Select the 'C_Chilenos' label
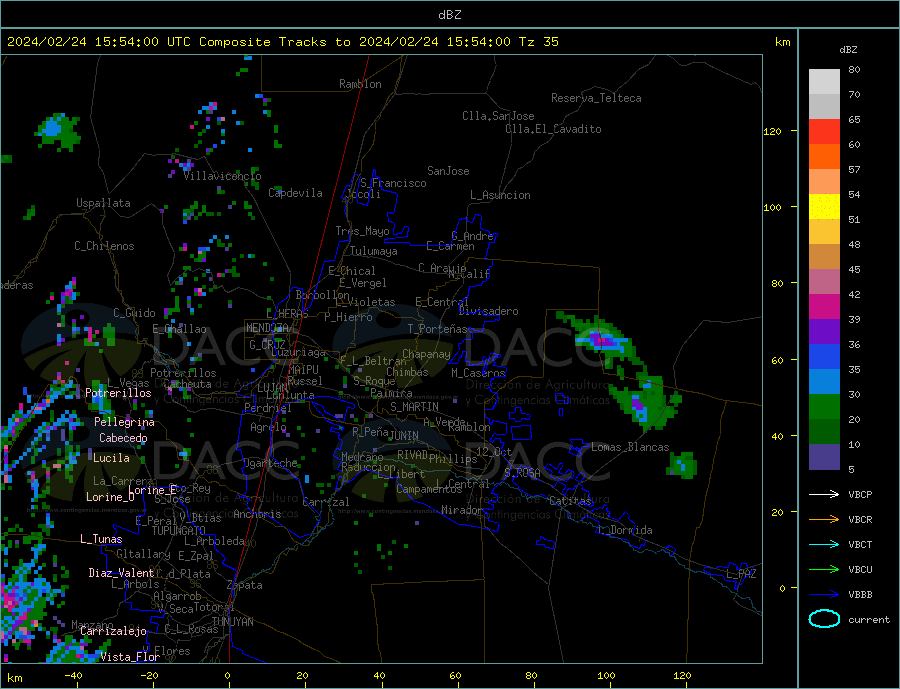The height and width of the screenshot is (689, 900). pyautogui.click(x=104, y=246)
